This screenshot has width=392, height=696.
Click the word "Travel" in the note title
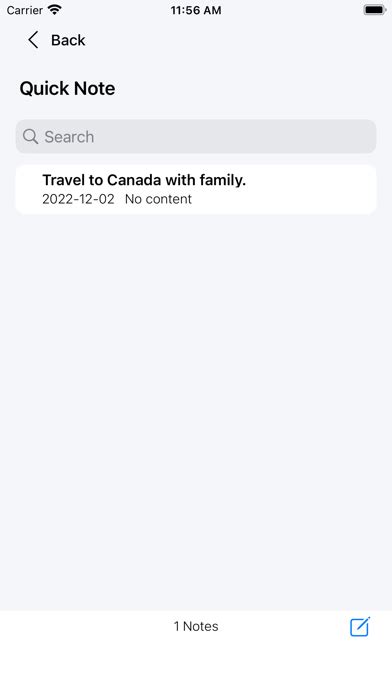pos(62,180)
